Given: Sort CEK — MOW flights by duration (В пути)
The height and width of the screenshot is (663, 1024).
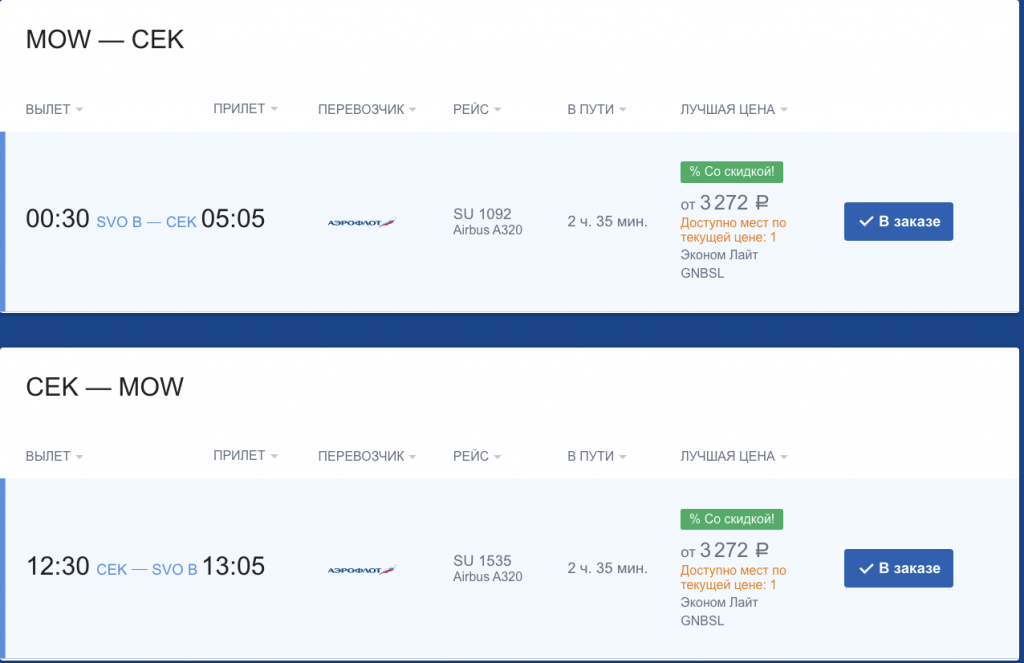Looking at the screenshot, I should tap(596, 457).
